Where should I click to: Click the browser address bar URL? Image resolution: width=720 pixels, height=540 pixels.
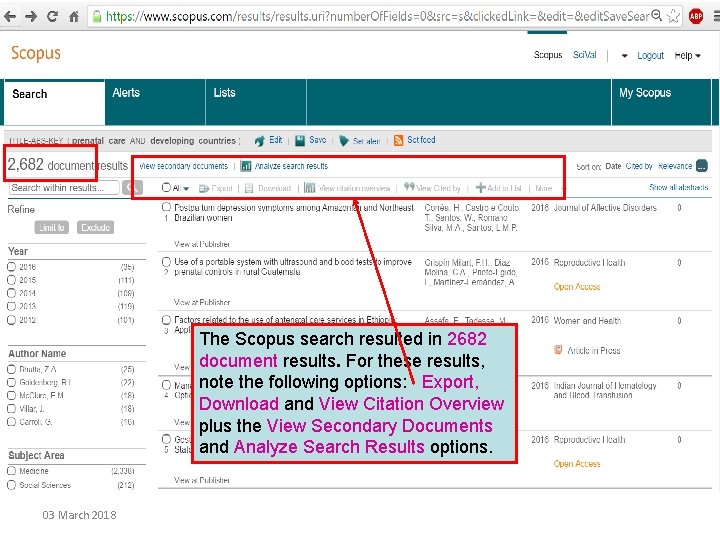(x=377, y=17)
